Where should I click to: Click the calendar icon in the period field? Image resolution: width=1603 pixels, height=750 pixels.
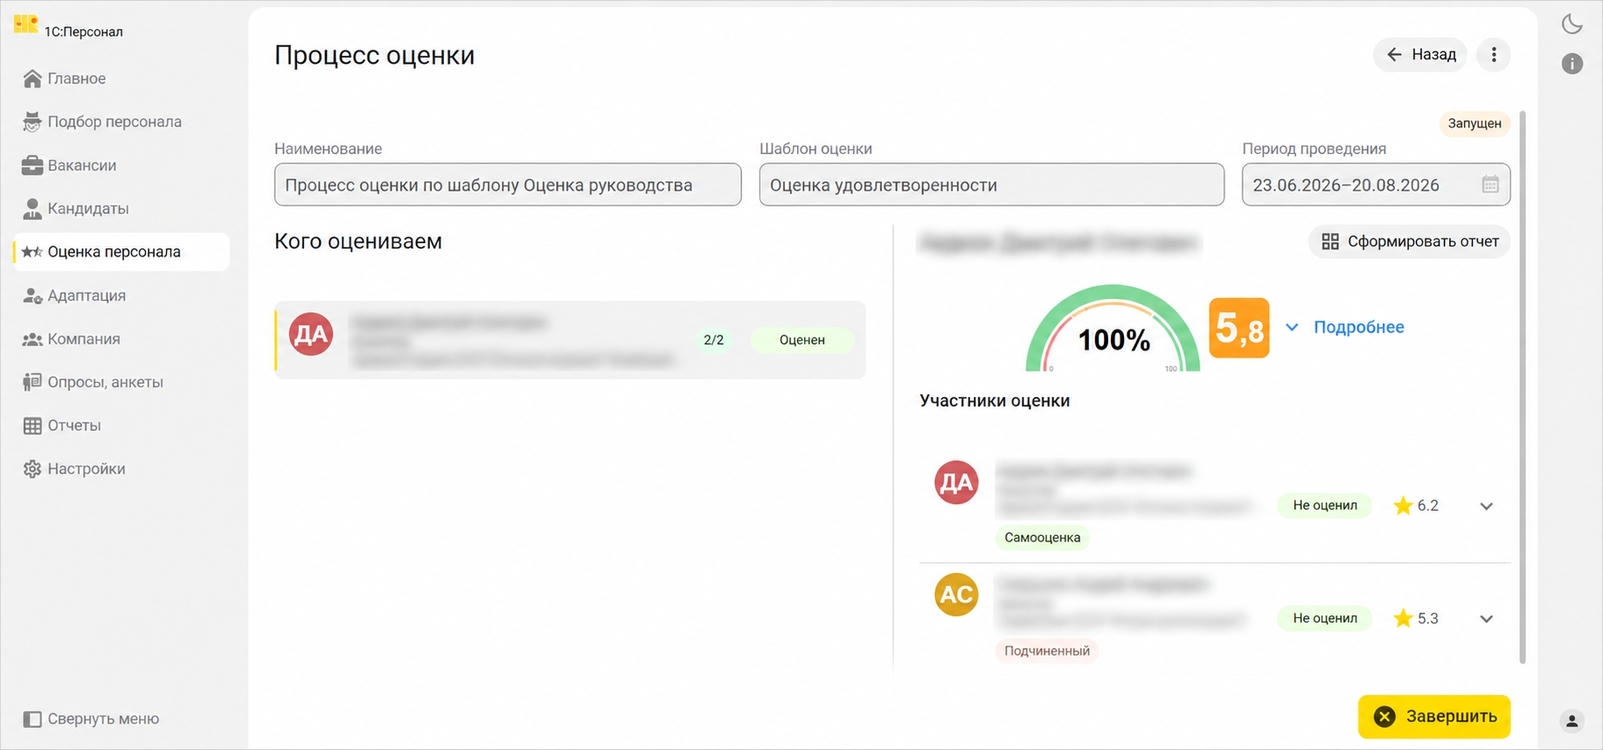pos(1490,185)
